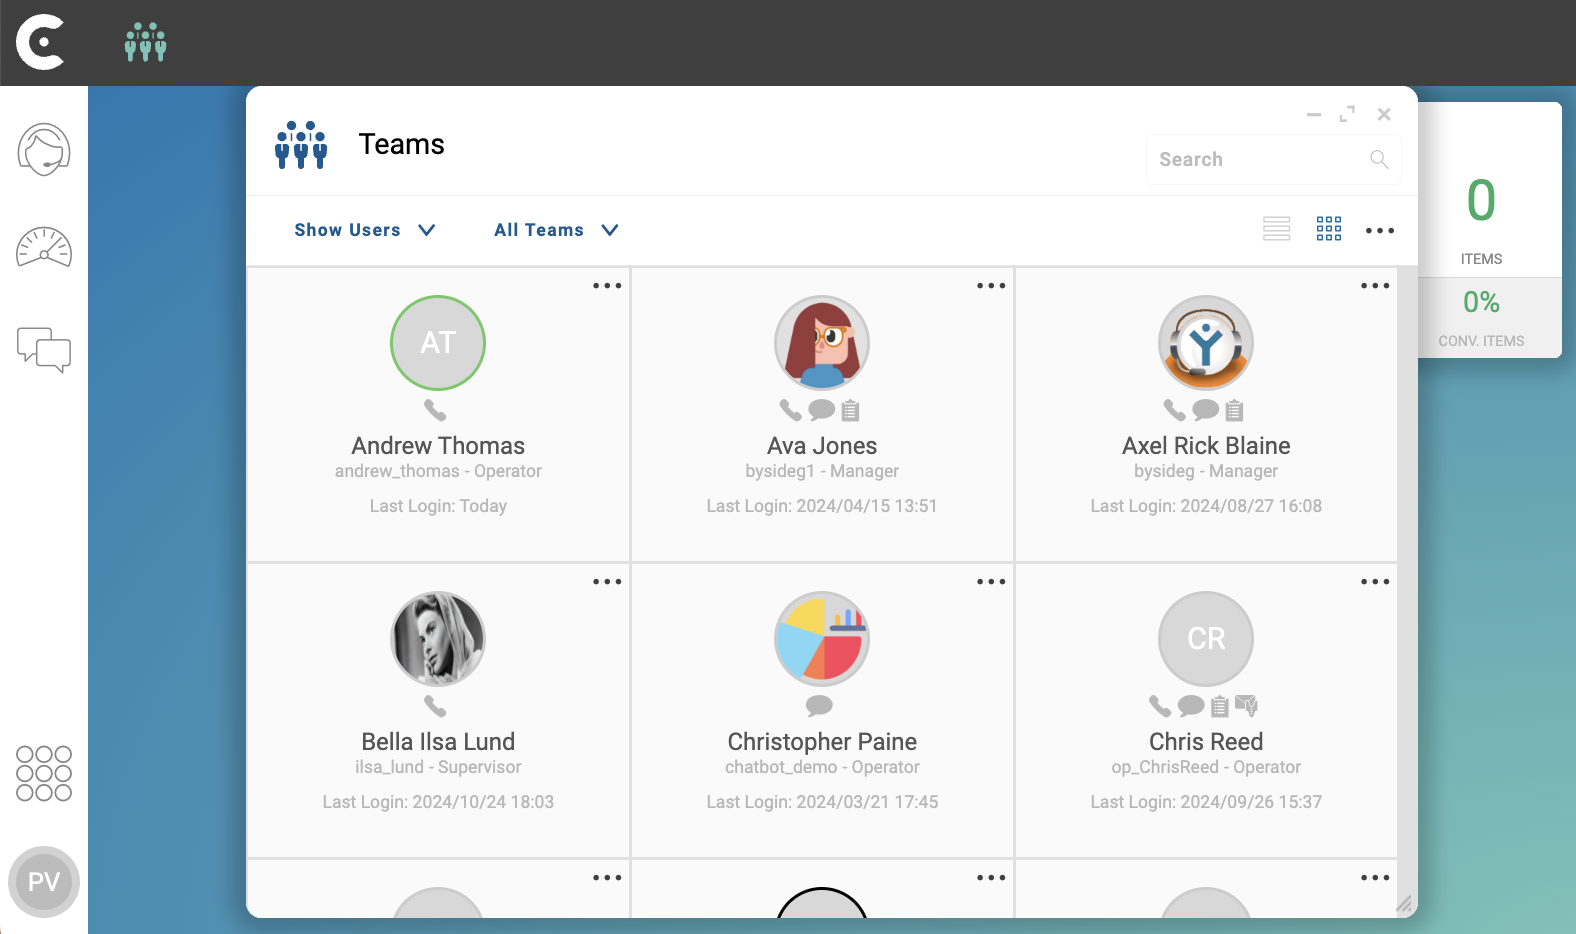Open Ava Jones name link
Image resolution: width=1576 pixels, height=934 pixels.
point(822,446)
